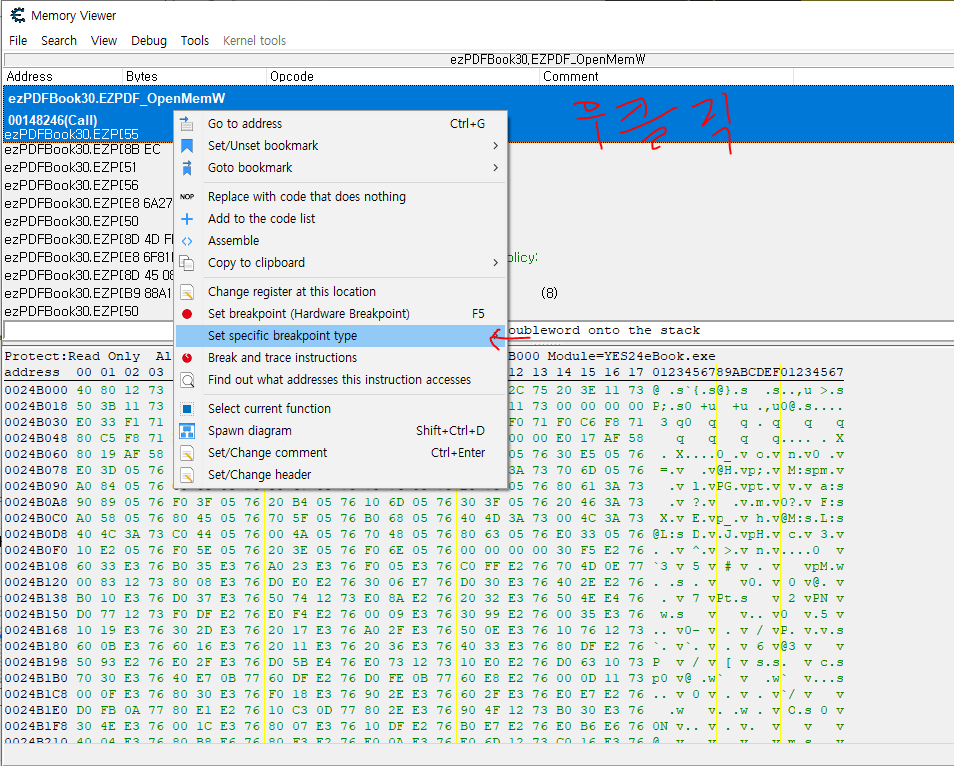954x766 pixels.
Task: Select Set breakpoint (Hardware Breakpoint)
Action: pyautogui.click(x=341, y=313)
